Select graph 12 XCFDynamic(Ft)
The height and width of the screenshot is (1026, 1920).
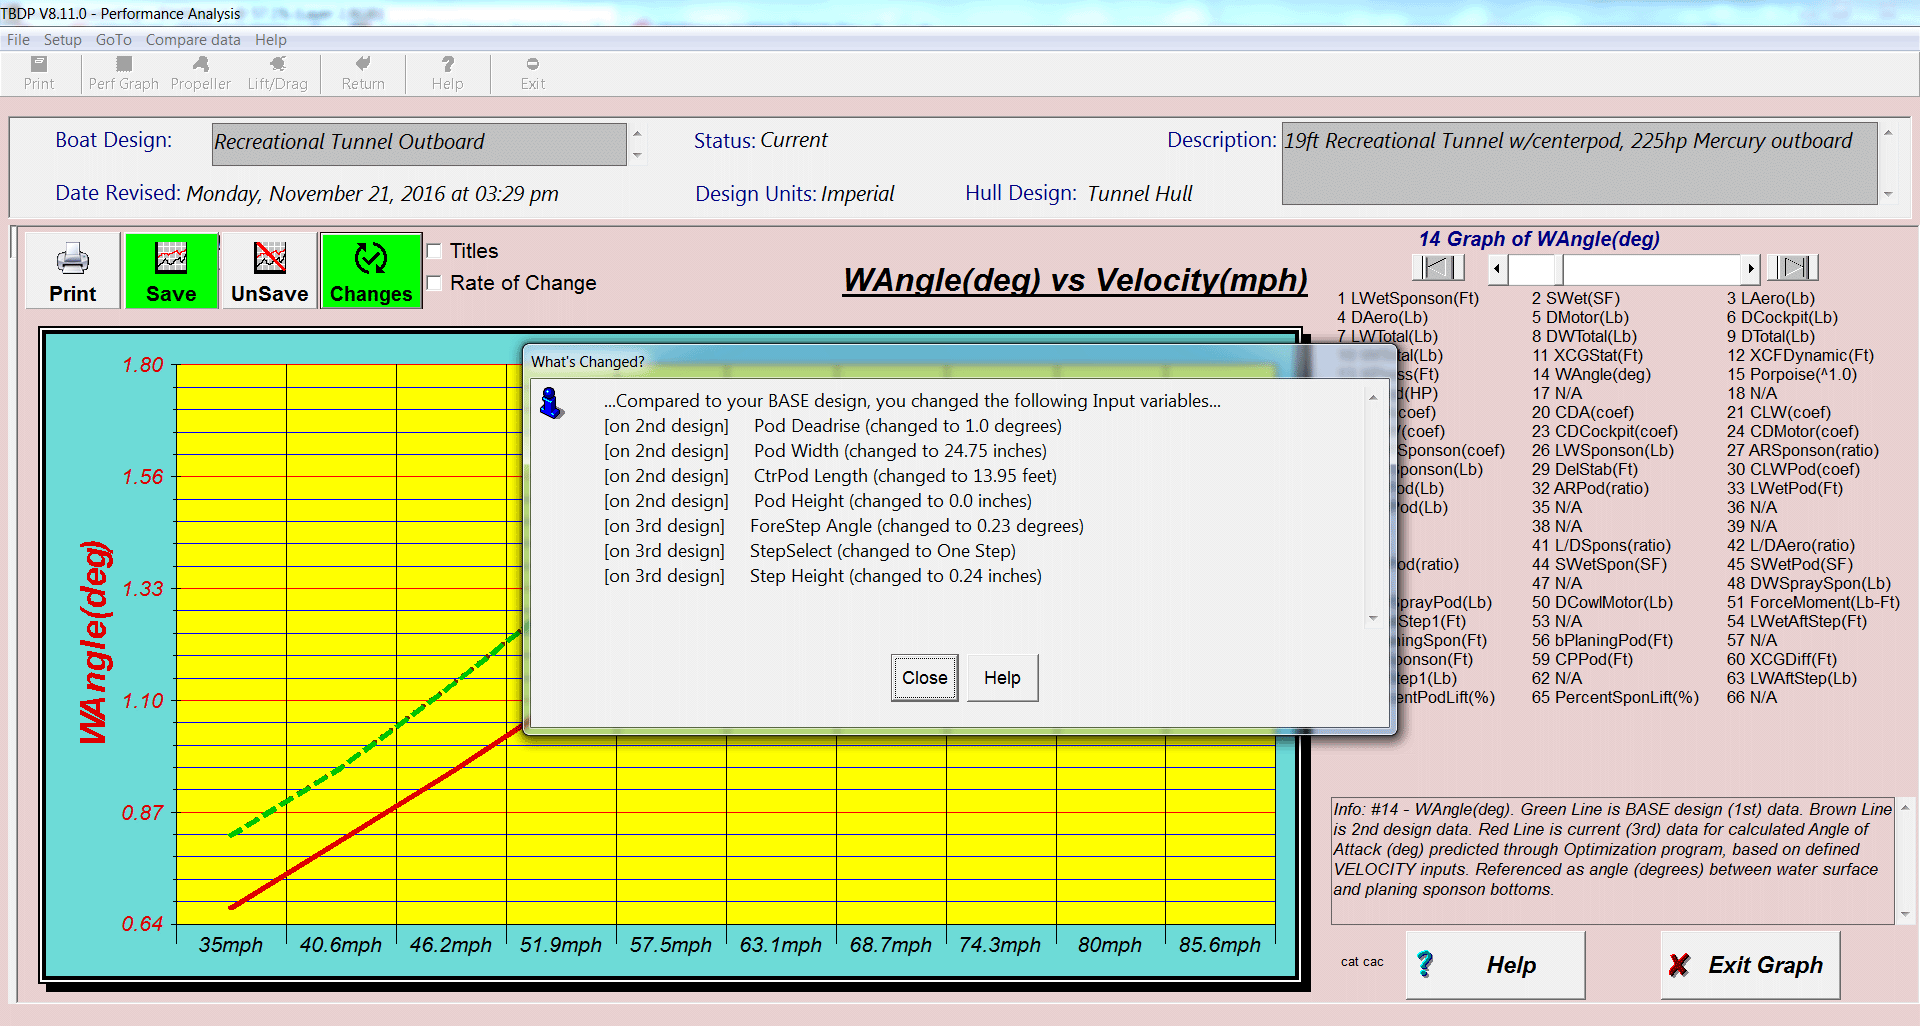click(x=1800, y=355)
